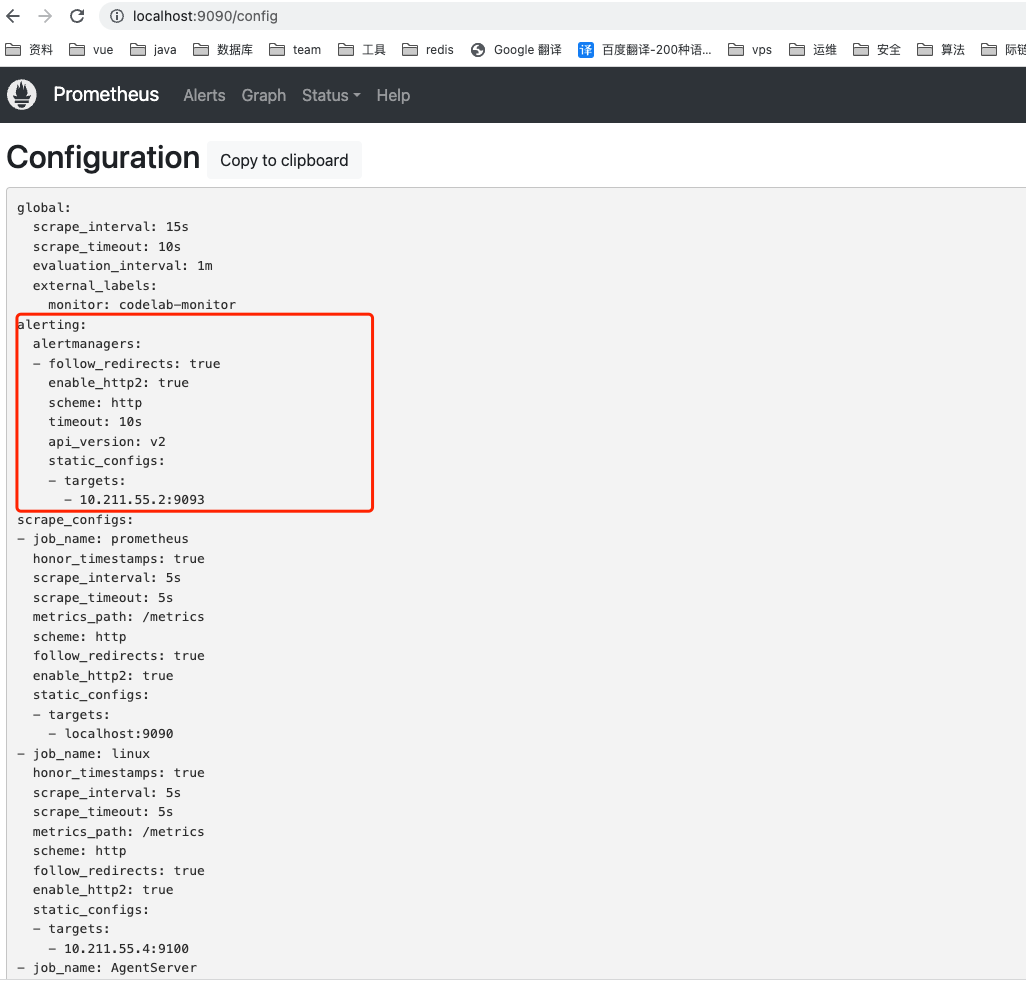Click the alertmanager target 10.211.55.2:9093 text
This screenshot has width=1026, height=986.
pos(142,500)
